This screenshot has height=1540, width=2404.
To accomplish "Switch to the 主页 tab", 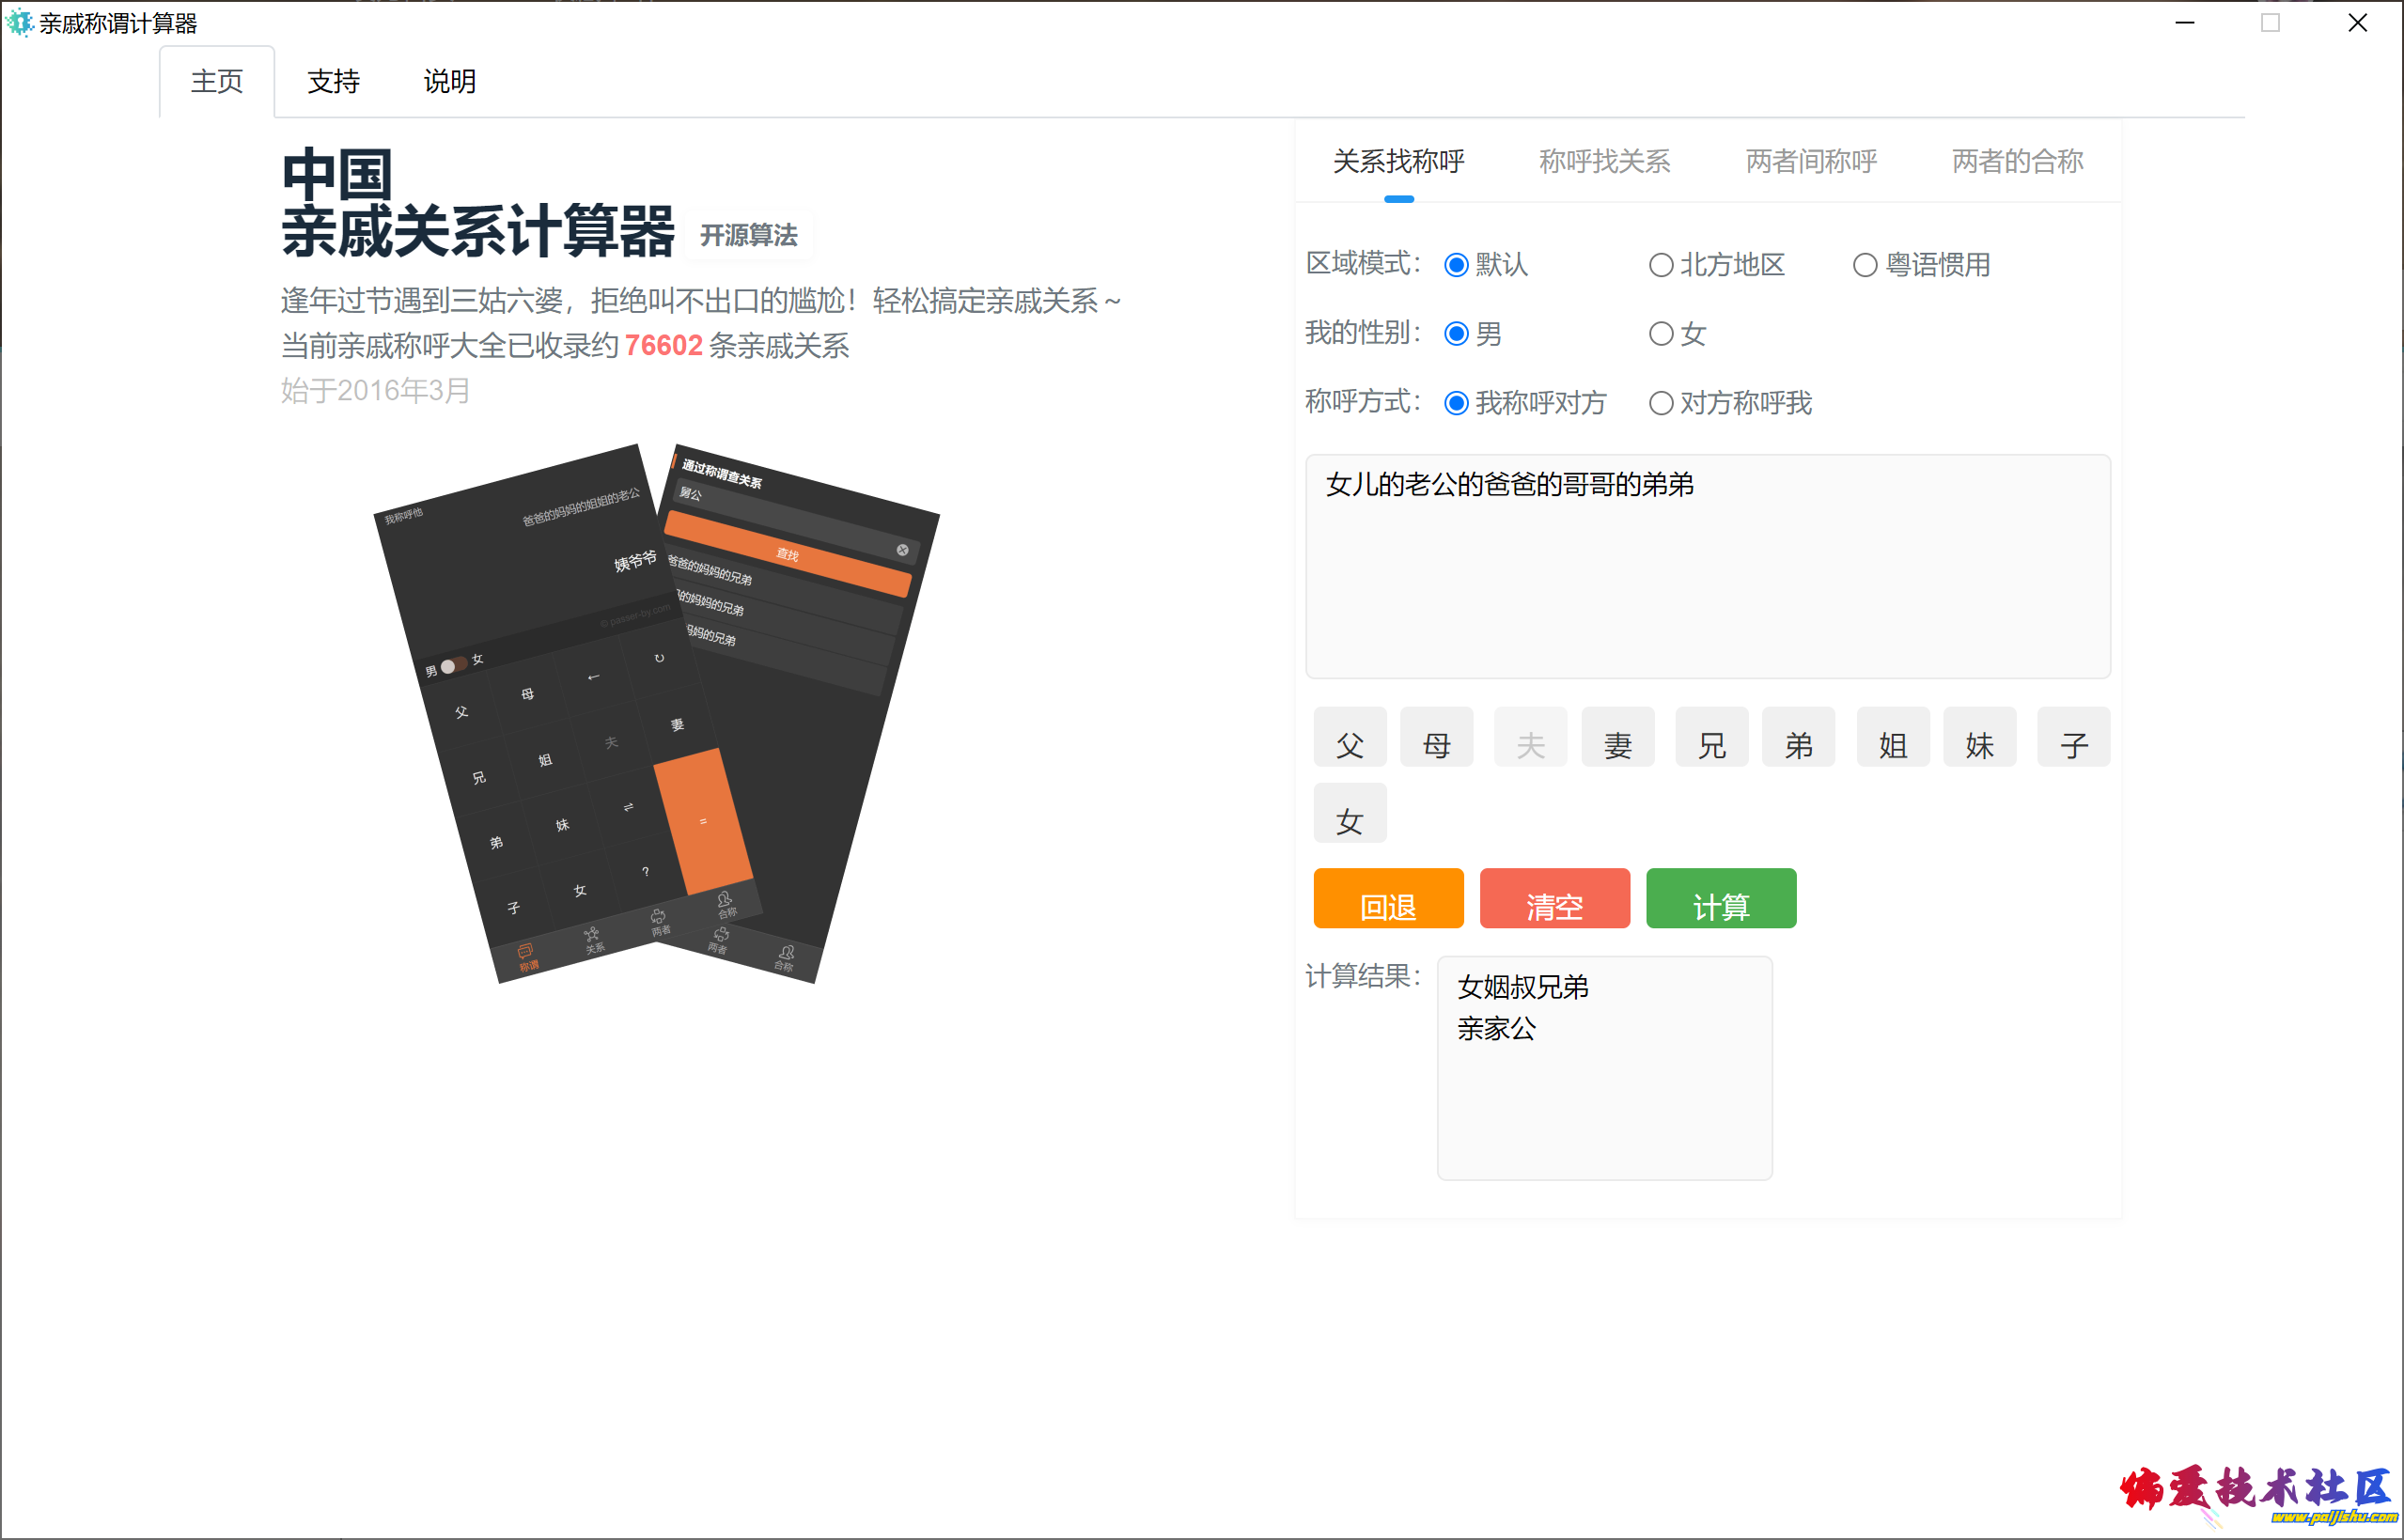I will pyautogui.click(x=217, y=81).
